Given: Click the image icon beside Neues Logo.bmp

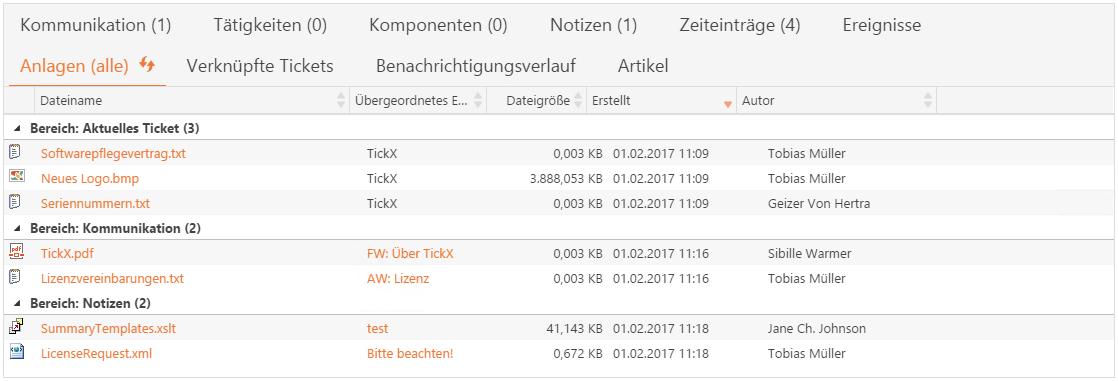Looking at the screenshot, I should click(15, 177).
